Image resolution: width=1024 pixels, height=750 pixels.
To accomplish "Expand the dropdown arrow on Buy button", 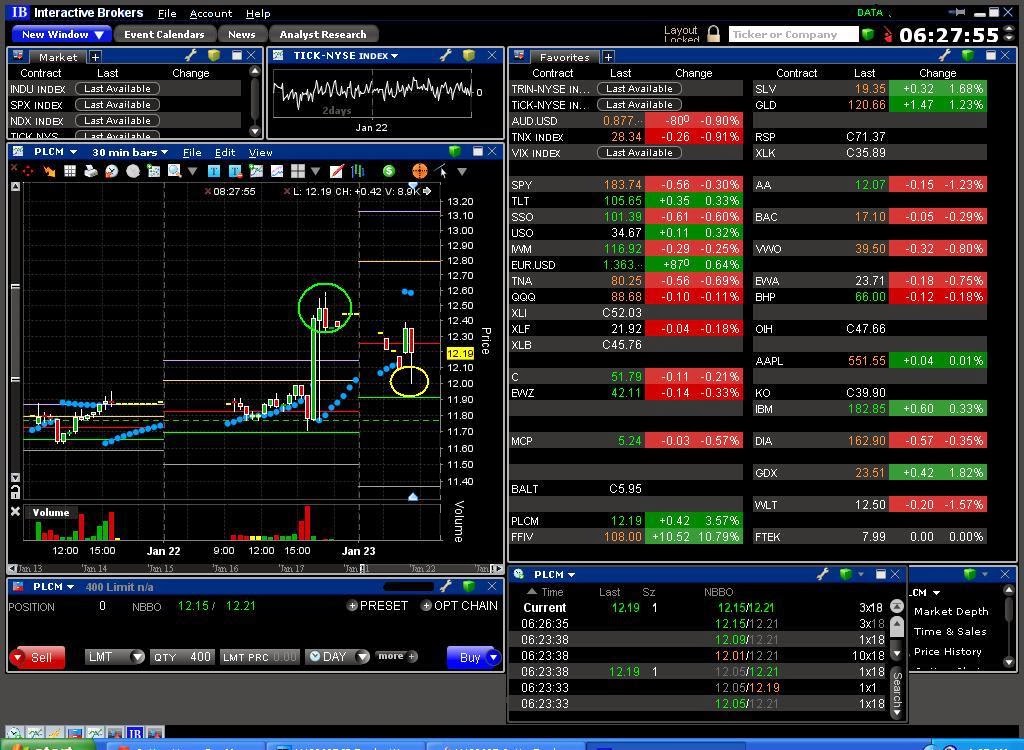I will coord(493,657).
